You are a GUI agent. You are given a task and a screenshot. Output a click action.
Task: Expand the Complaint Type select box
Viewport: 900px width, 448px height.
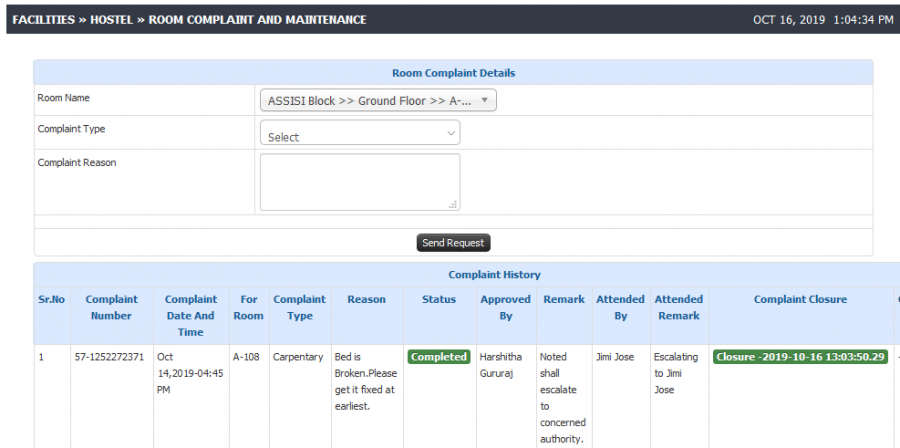click(360, 133)
